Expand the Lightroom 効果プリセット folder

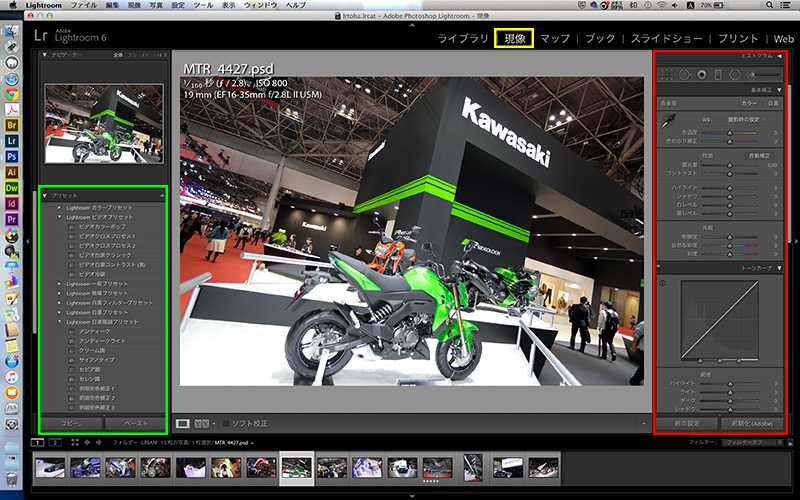pos(59,293)
